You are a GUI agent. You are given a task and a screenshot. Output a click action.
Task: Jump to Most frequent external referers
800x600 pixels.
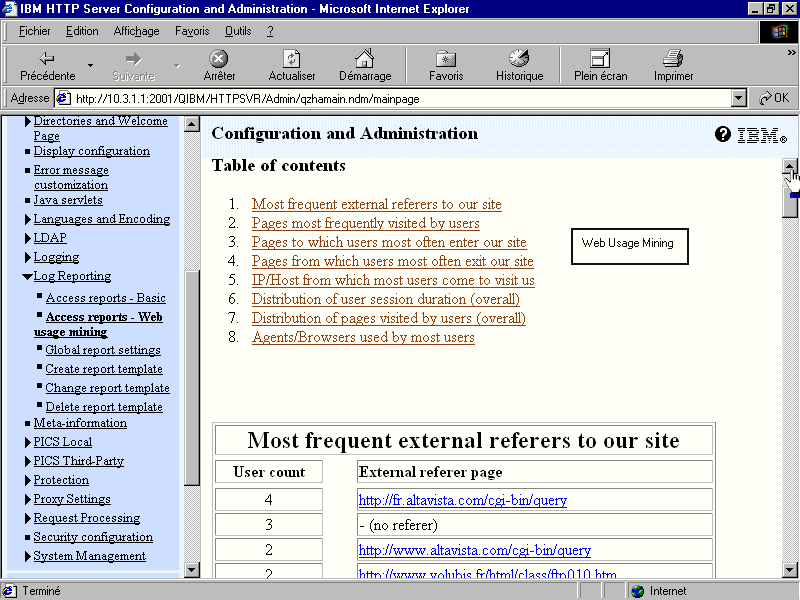[x=377, y=205]
